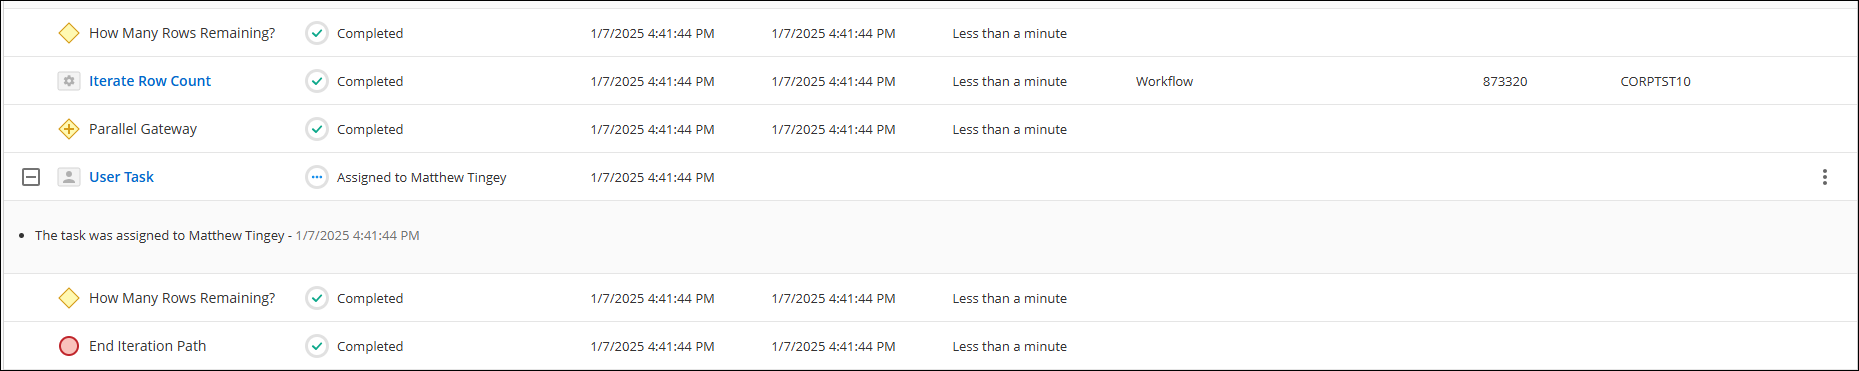Click the red circle End Iteration Path icon
The image size is (1859, 371).
69,346
